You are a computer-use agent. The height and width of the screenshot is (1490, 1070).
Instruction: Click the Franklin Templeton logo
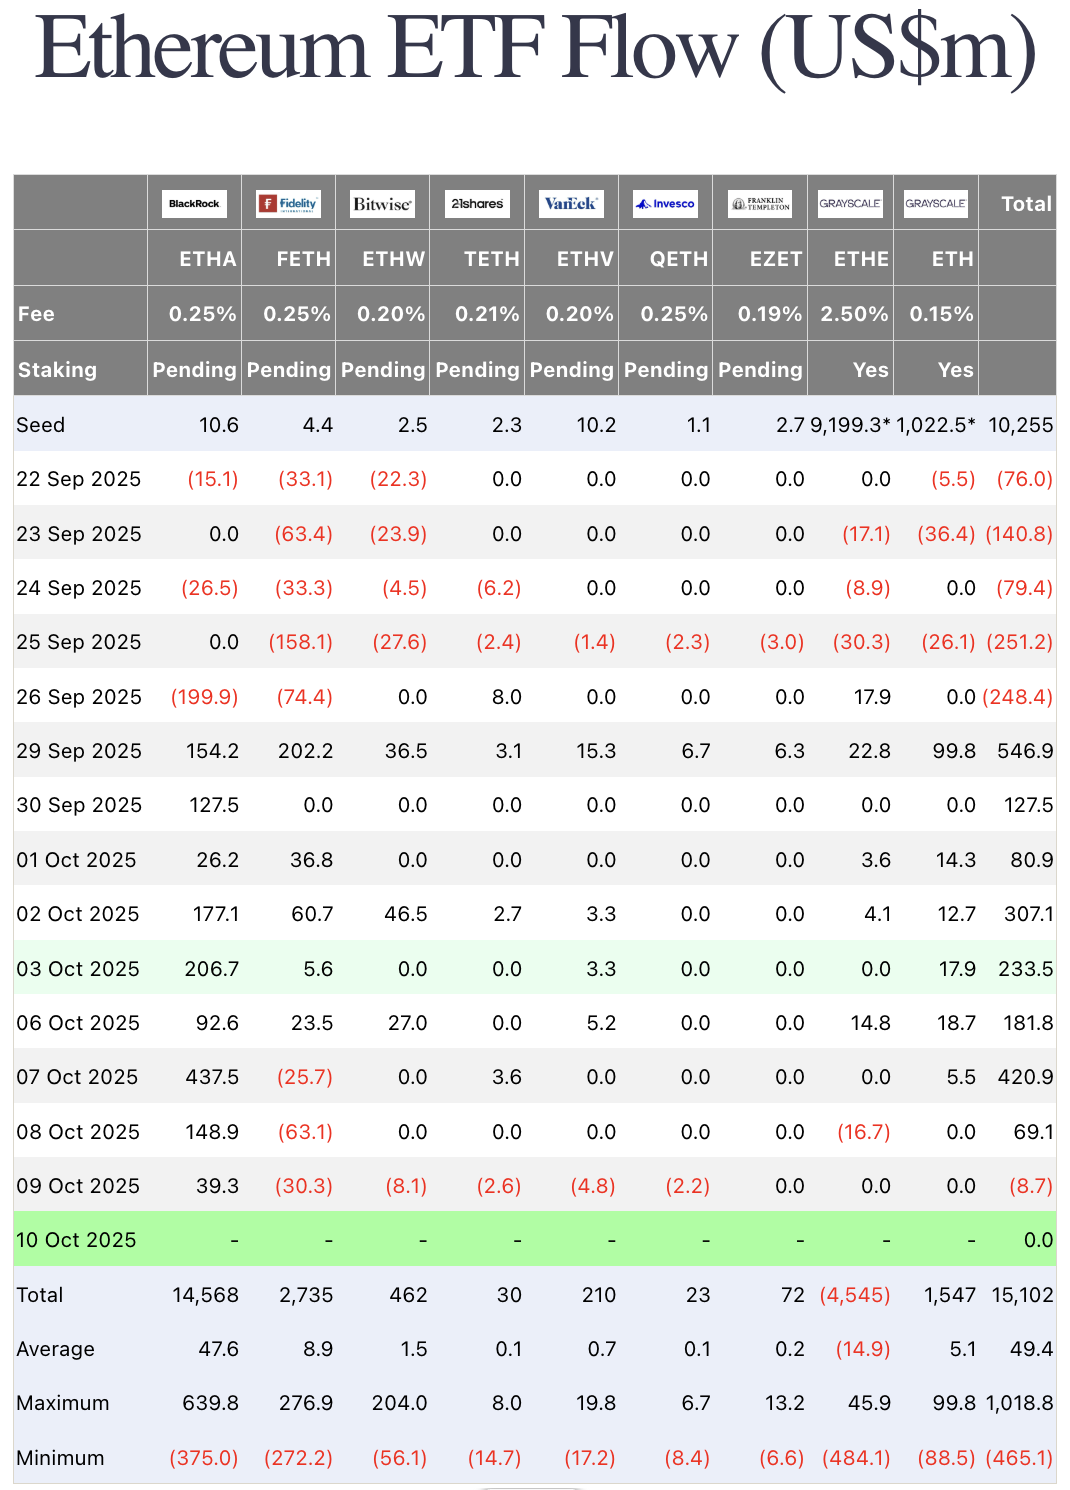[760, 204]
